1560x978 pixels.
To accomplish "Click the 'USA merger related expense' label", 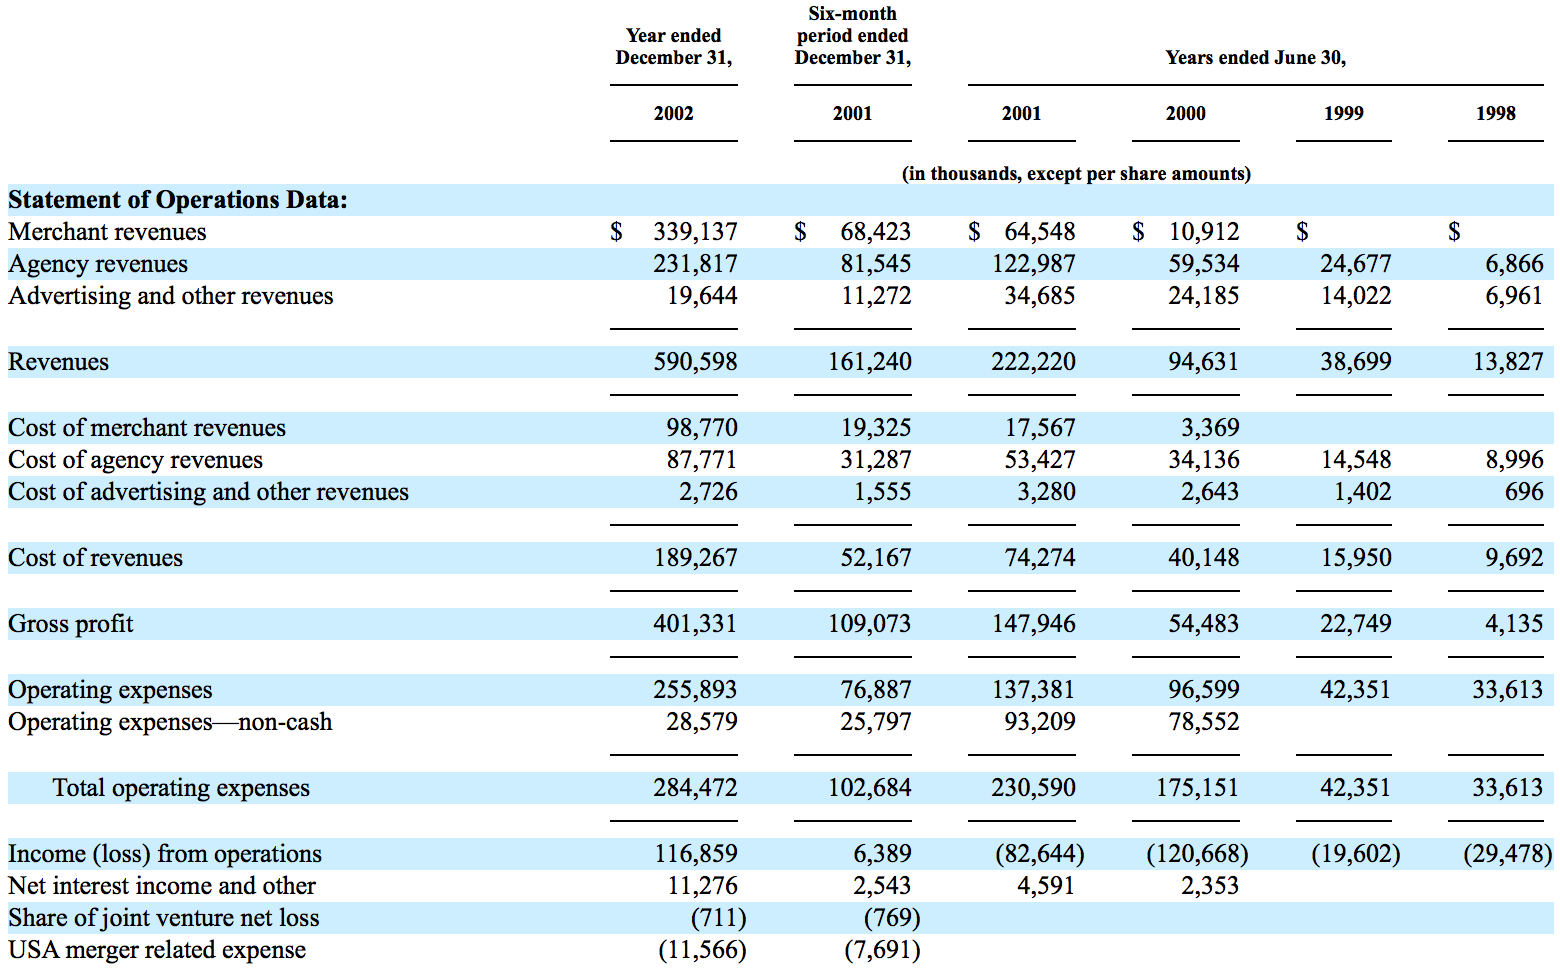I will click(157, 950).
